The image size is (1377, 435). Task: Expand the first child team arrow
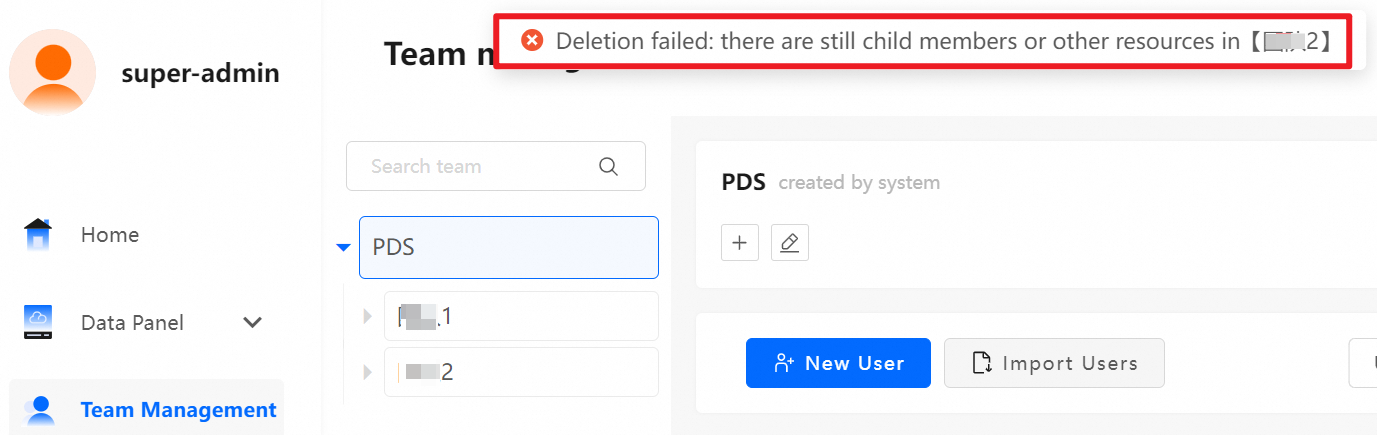pyautogui.click(x=367, y=317)
